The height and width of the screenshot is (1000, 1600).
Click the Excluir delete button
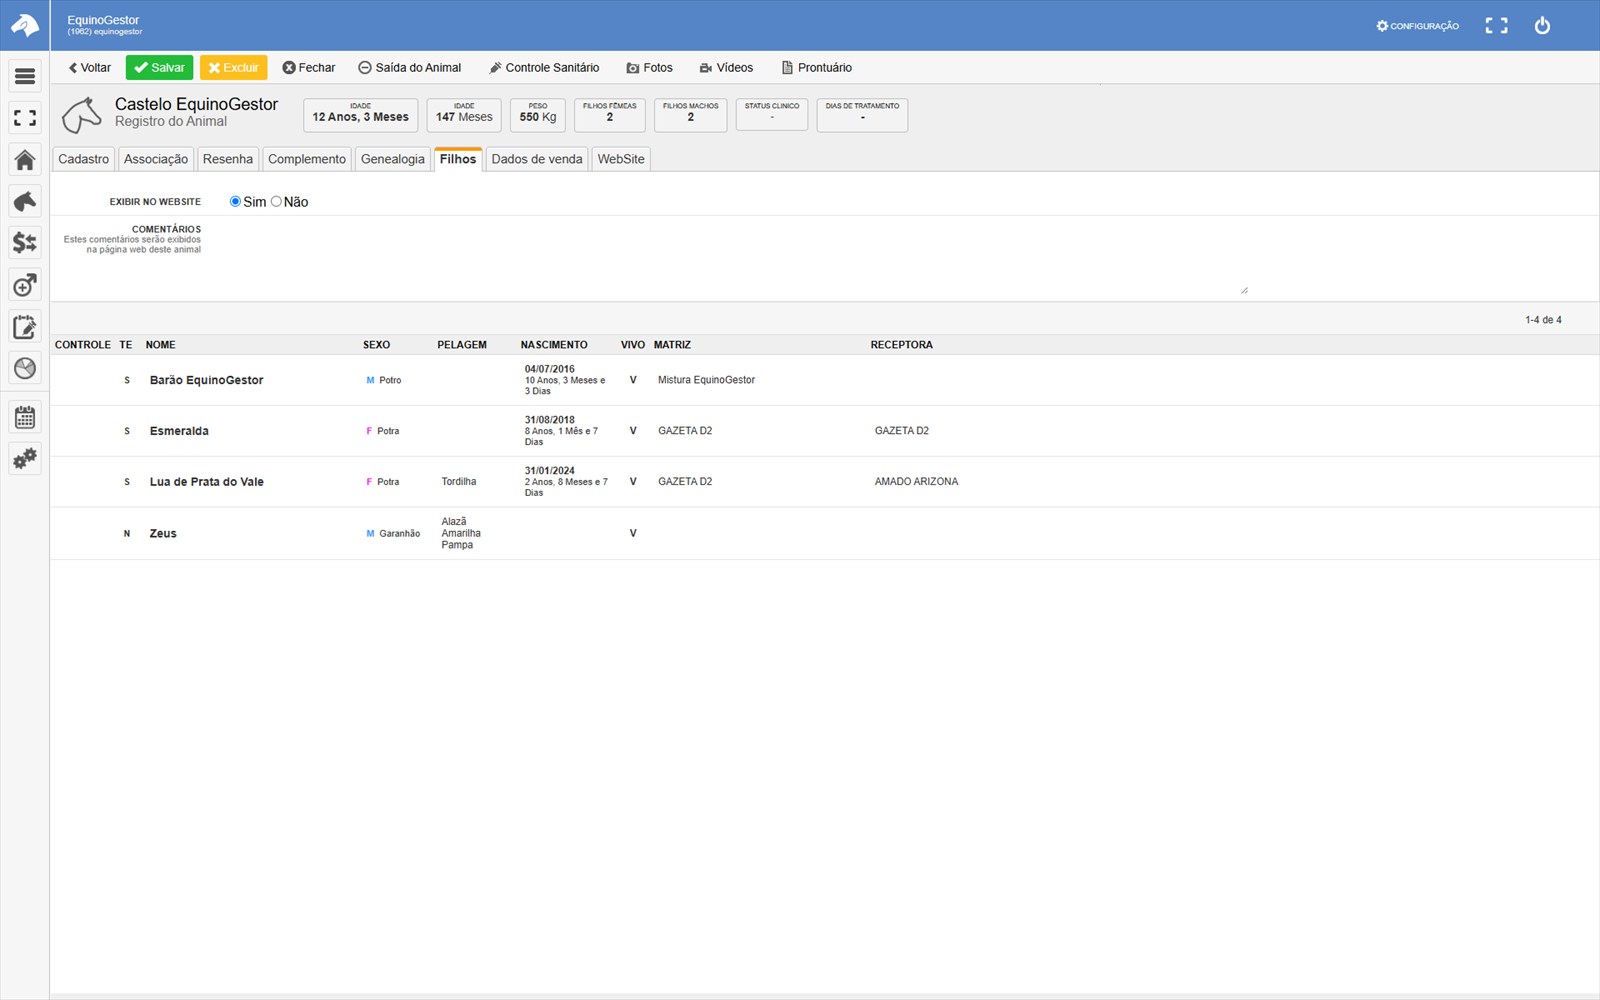point(233,68)
